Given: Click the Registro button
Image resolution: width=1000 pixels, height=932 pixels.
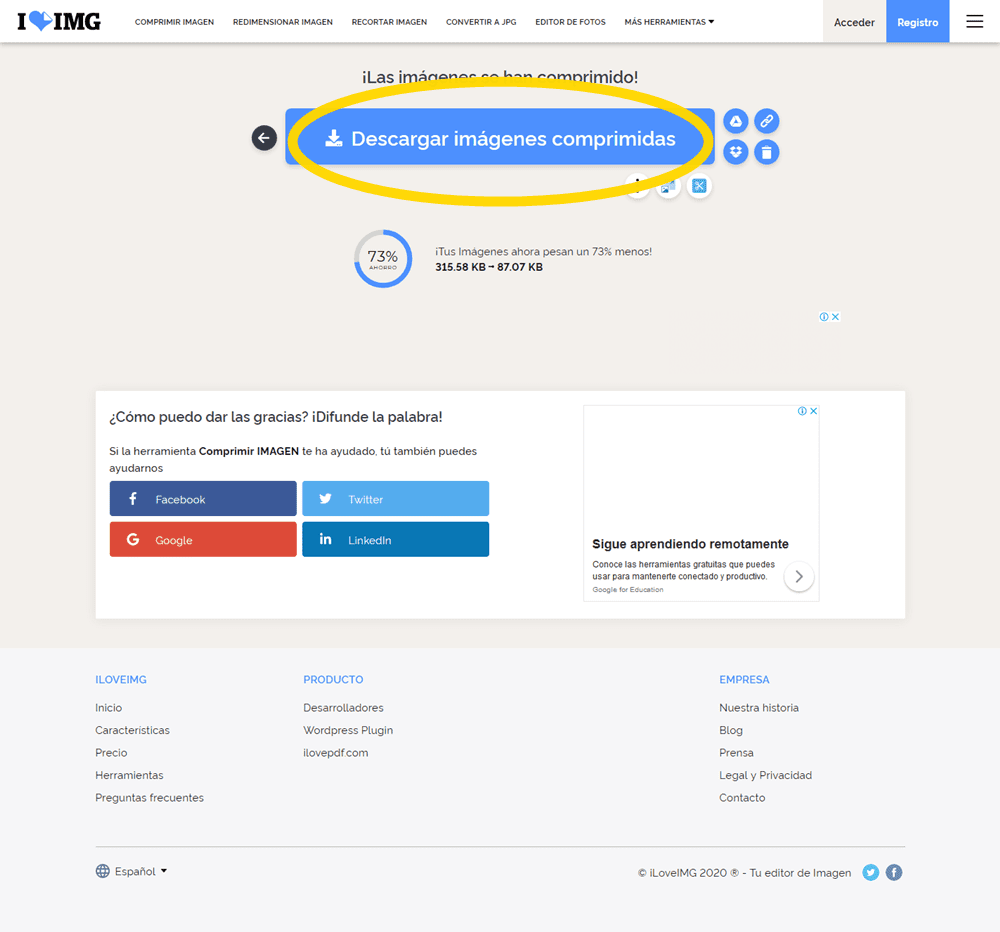Looking at the screenshot, I should pos(917,22).
